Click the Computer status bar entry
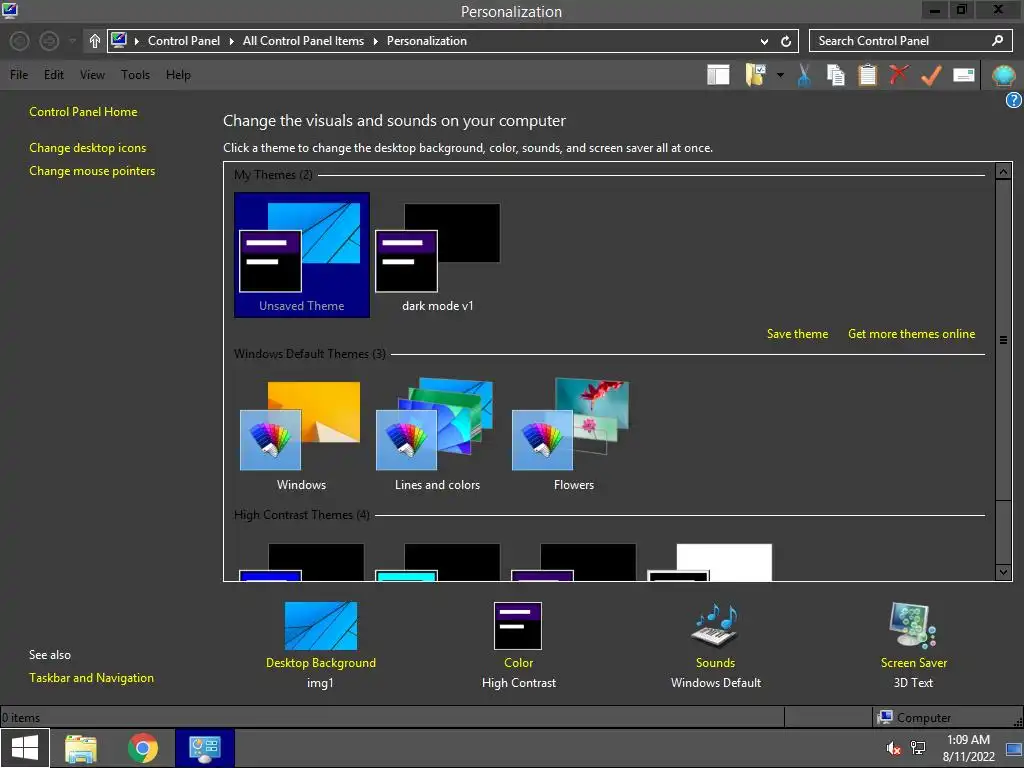 click(x=916, y=717)
